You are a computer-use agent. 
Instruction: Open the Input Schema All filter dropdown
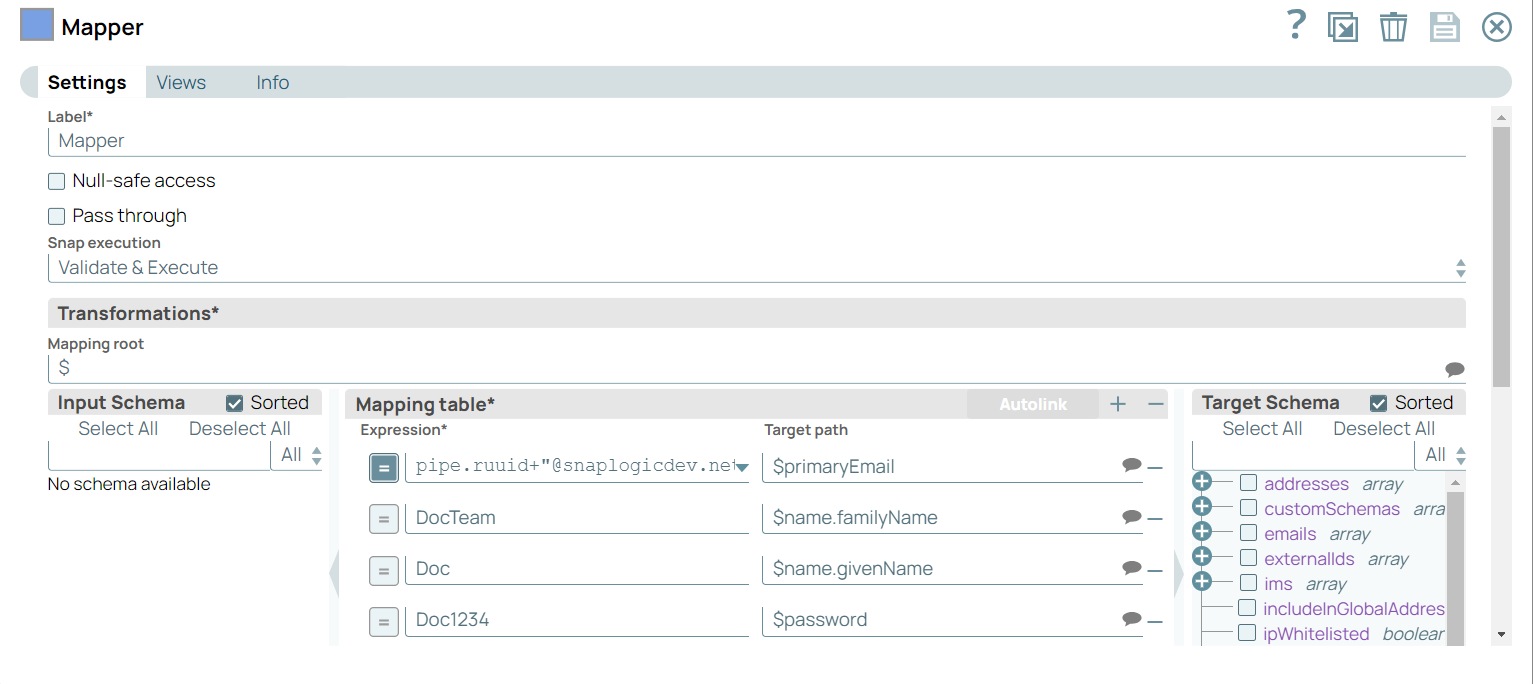coord(297,456)
